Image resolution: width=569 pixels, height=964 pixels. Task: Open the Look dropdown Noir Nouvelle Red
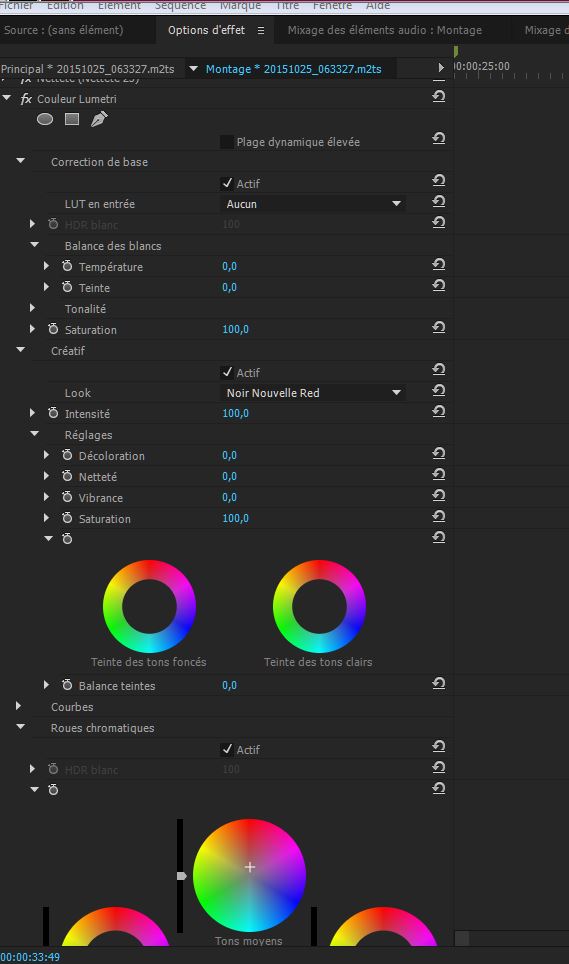pyautogui.click(x=313, y=393)
